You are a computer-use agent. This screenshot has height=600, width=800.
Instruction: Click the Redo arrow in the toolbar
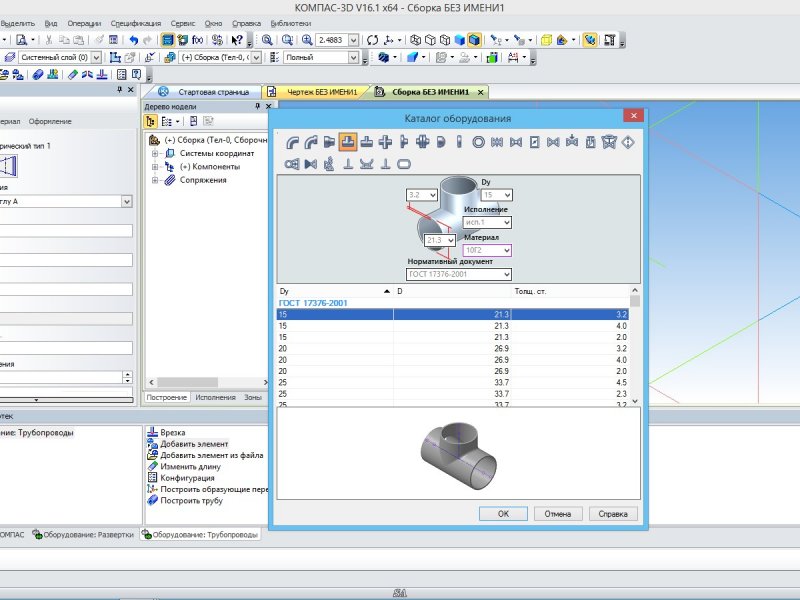click(x=147, y=40)
